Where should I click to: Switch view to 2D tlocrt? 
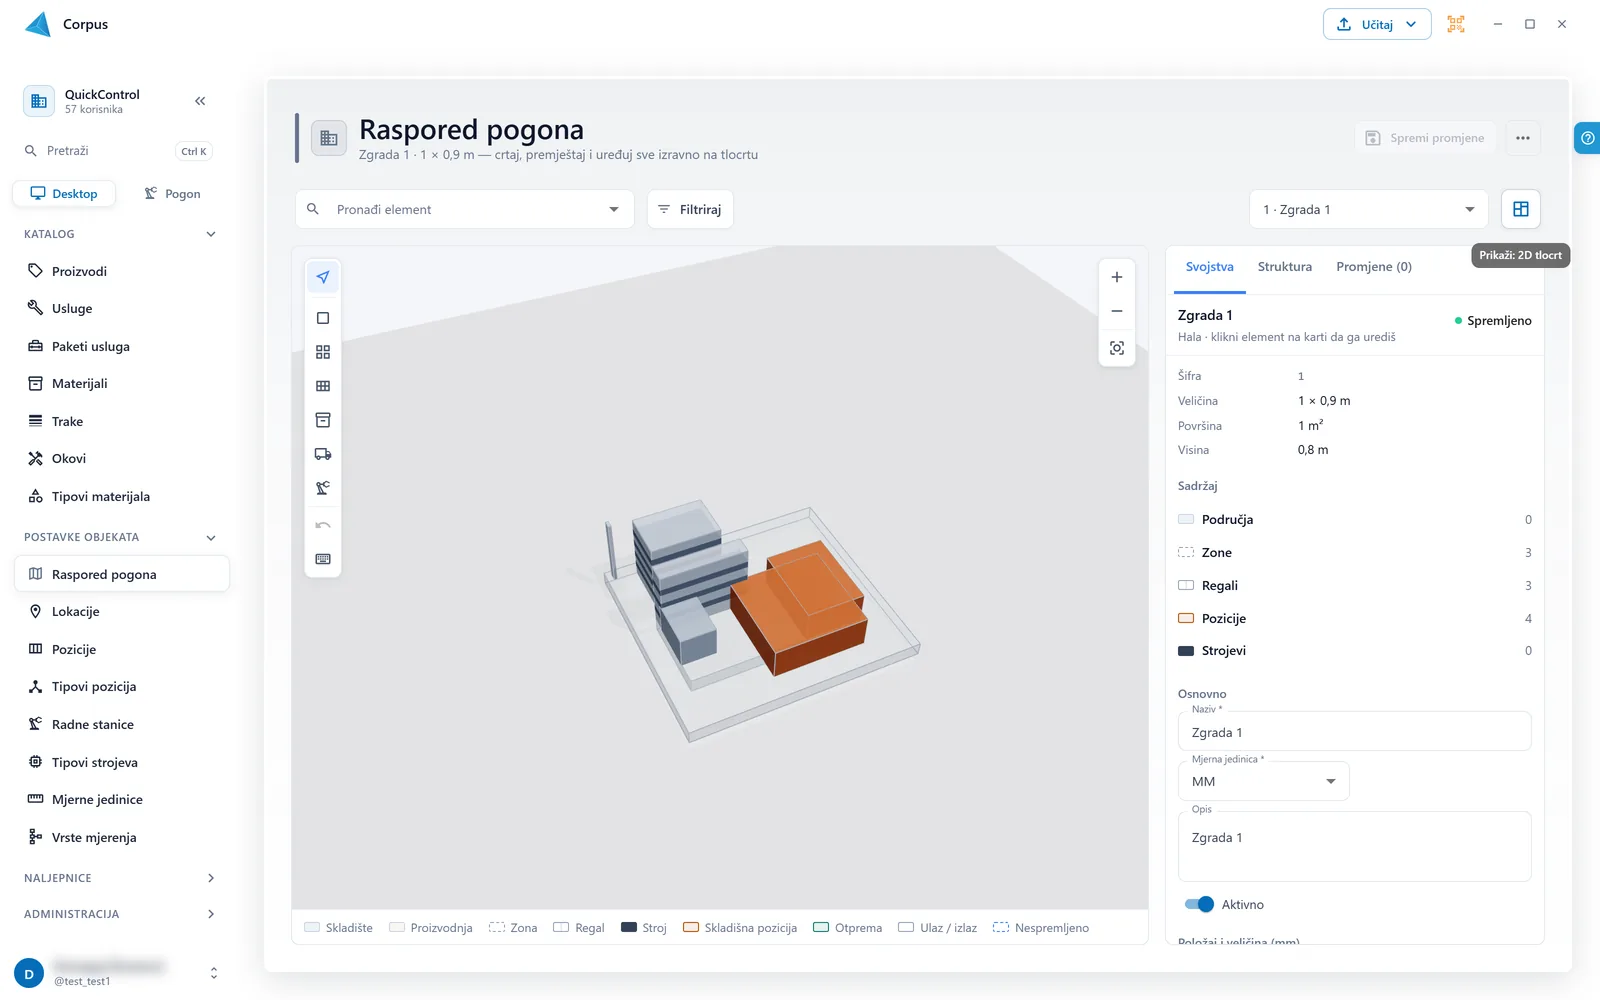click(1520, 209)
